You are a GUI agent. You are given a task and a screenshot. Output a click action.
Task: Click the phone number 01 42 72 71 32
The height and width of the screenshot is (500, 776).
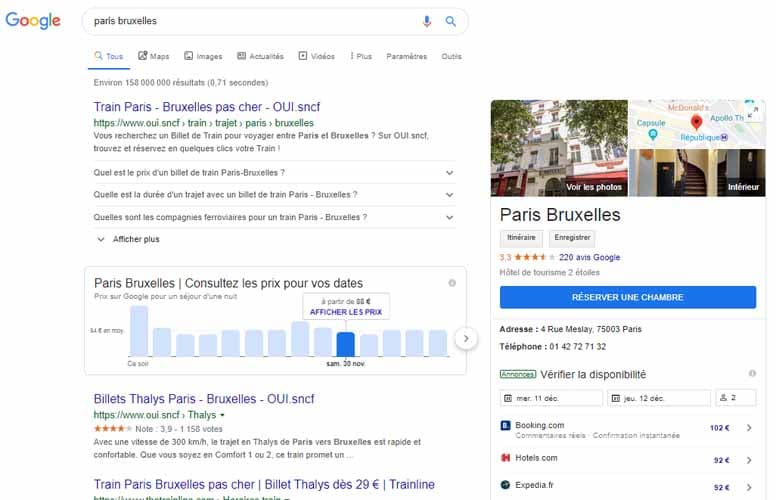(x=578, y=347)
